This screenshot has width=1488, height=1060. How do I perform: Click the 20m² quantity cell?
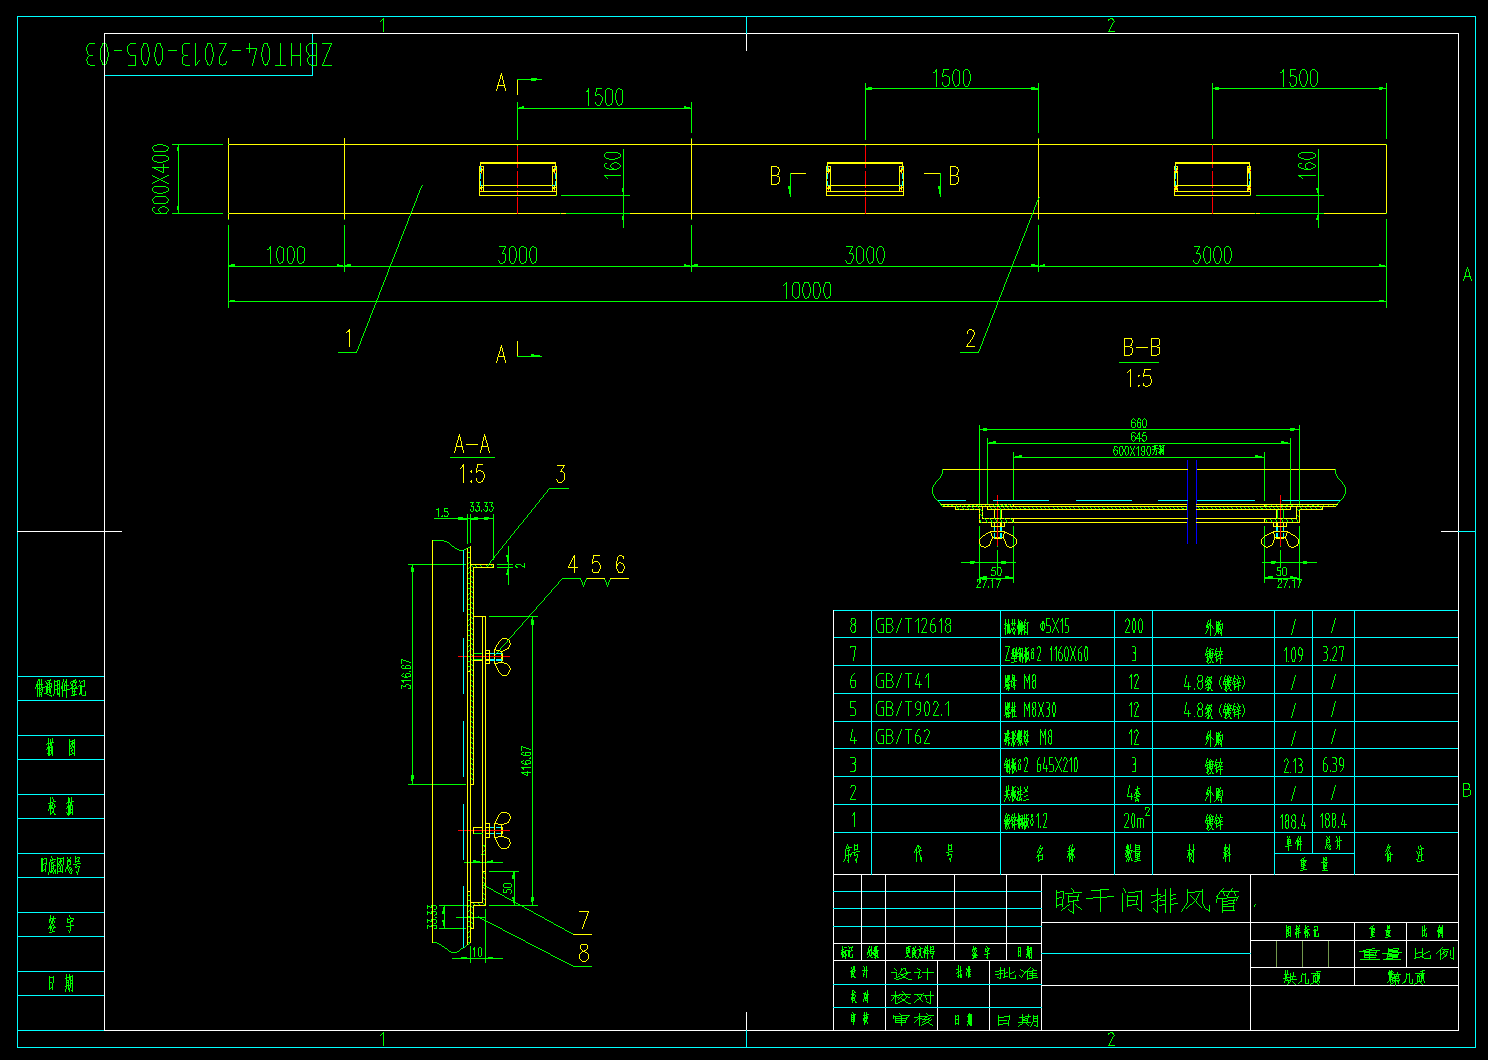1136,820
